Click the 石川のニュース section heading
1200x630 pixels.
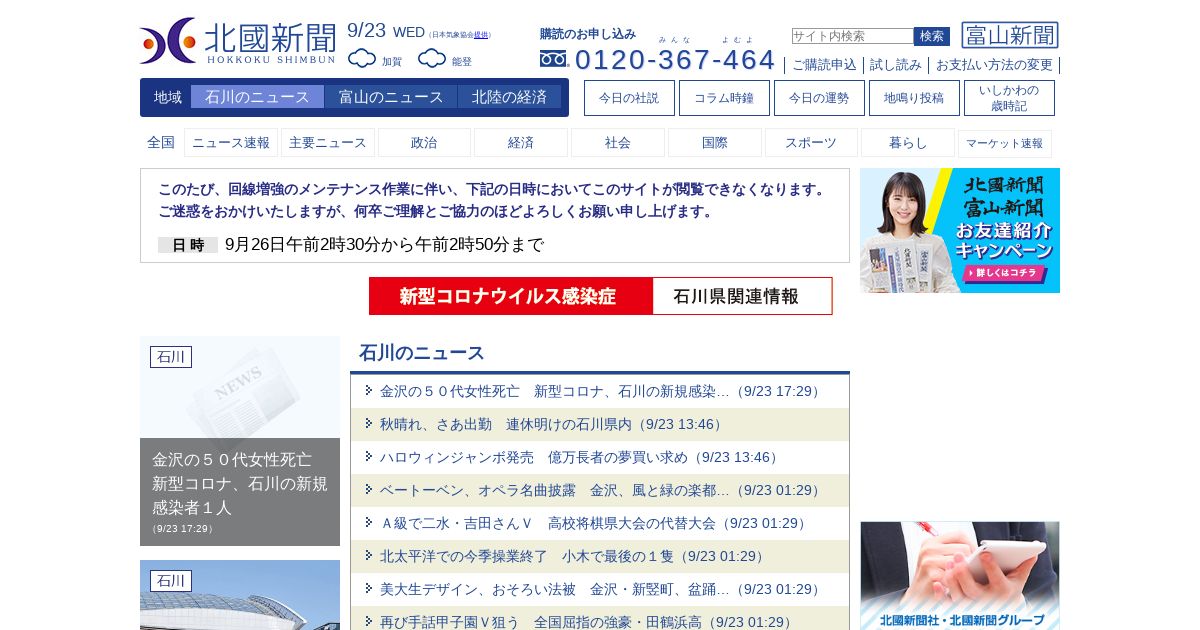coord(422,353)
